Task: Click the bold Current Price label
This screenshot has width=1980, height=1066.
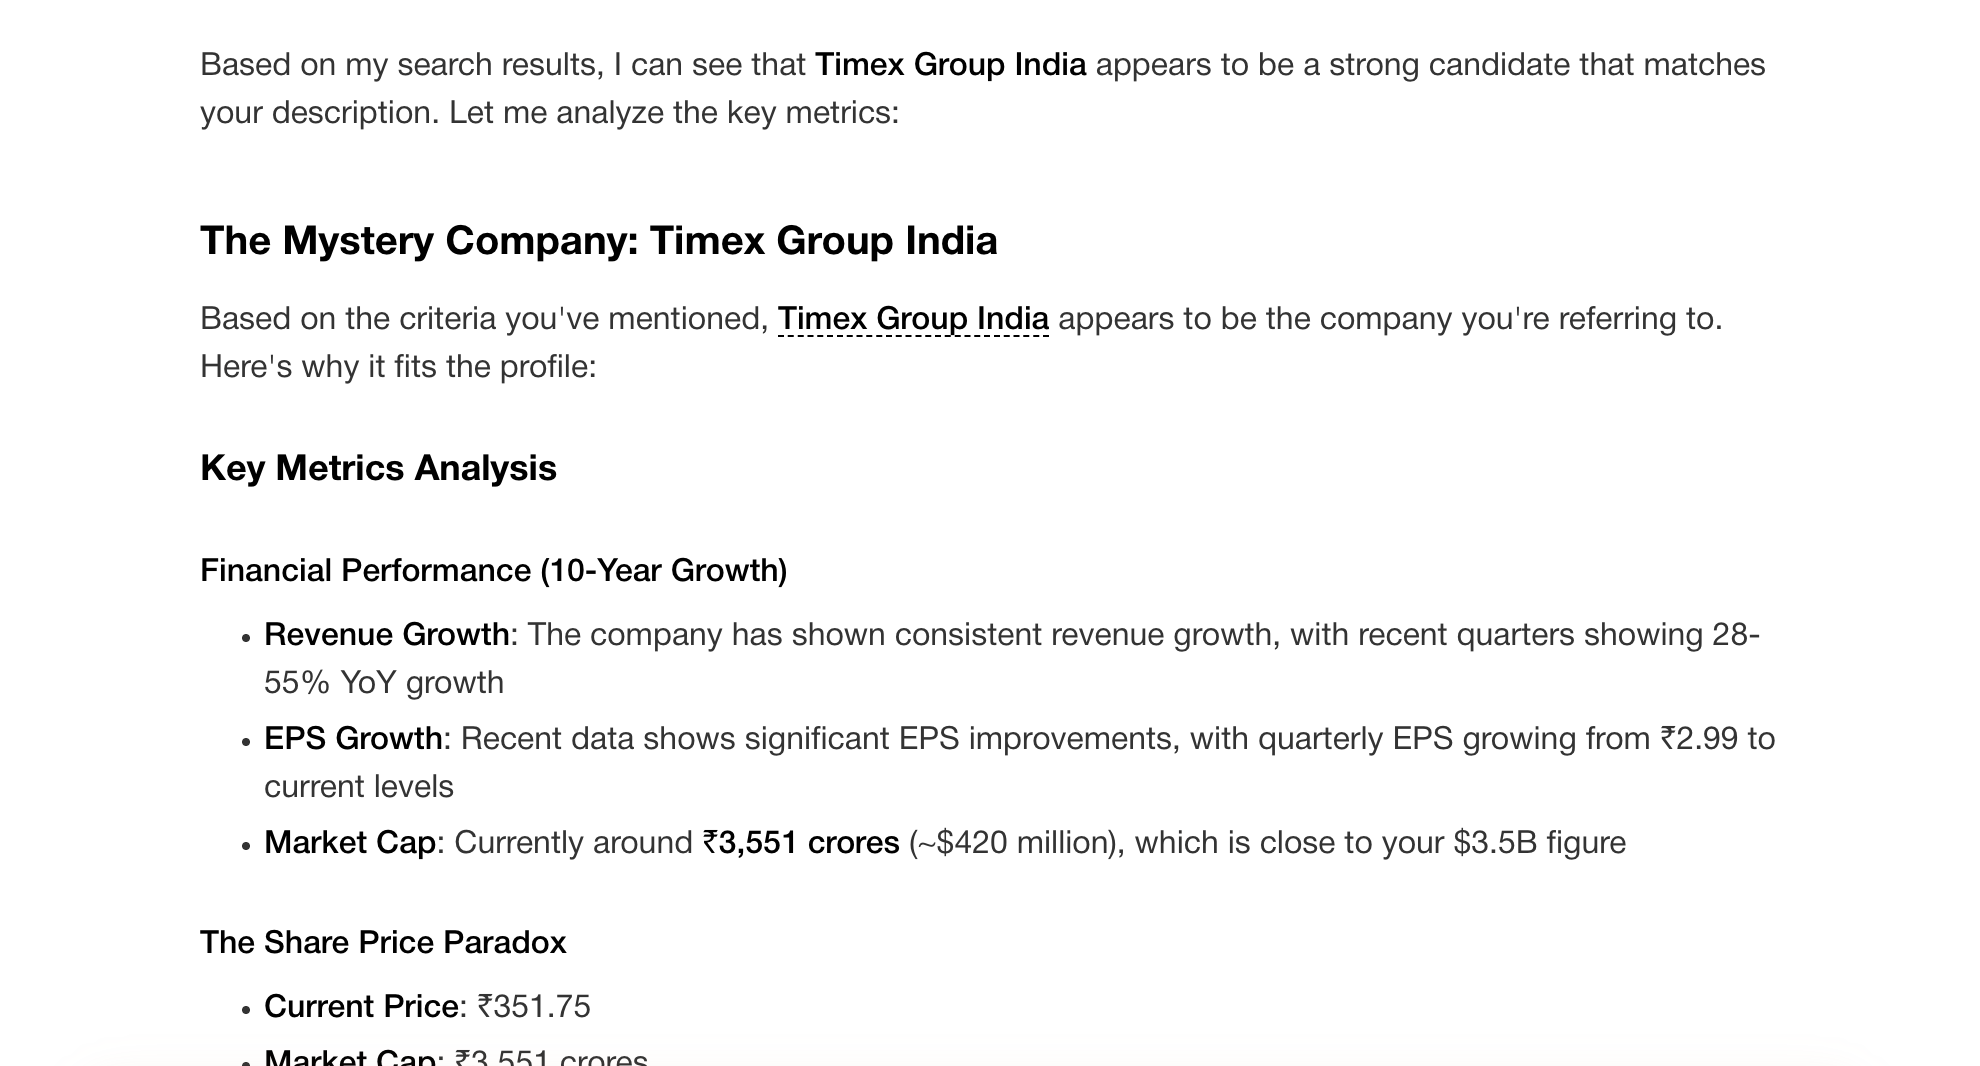Action: click(360, 1007)
